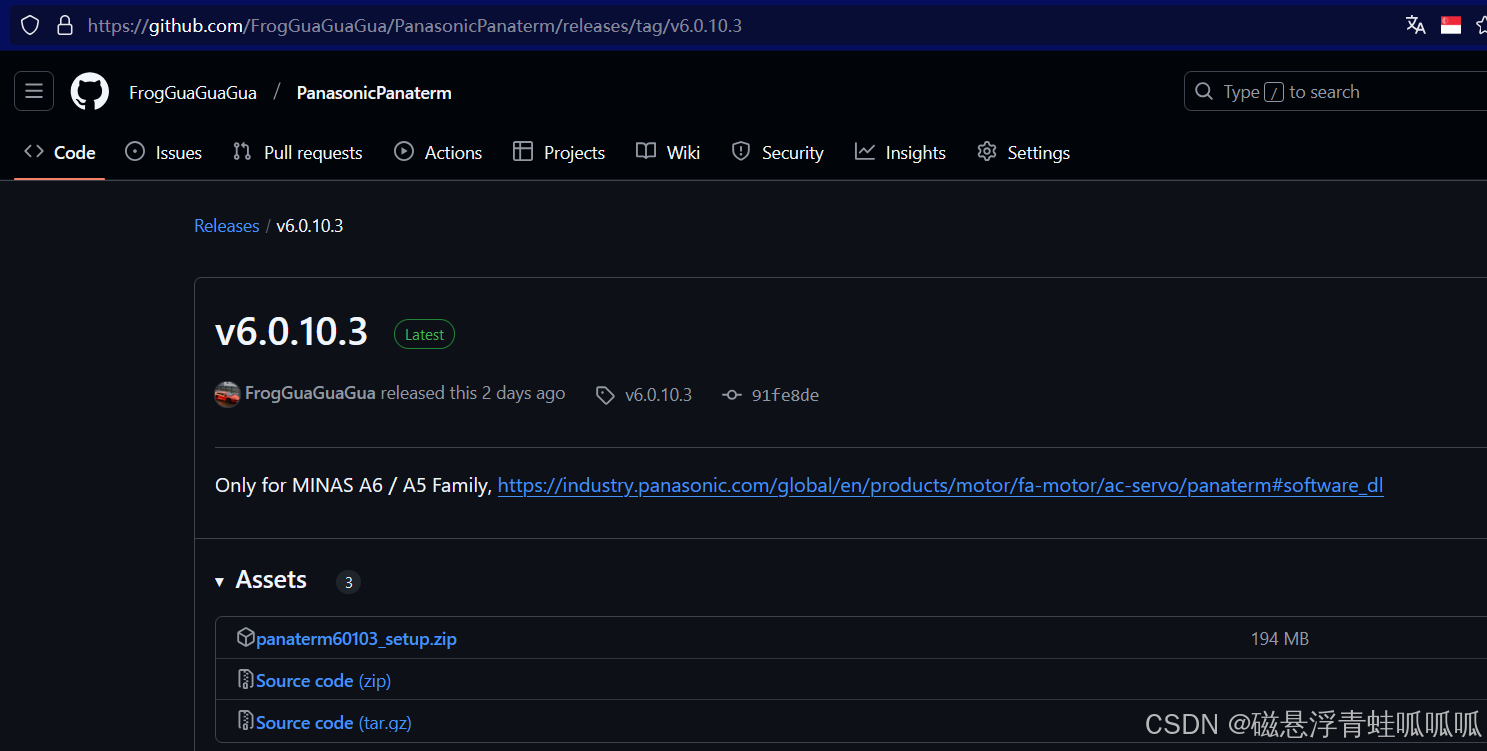The height and width of the screenshot is (751, 1487).
Task: Click package icon of panaterm60103_setup.zip
Action: (x=245, y=637)
